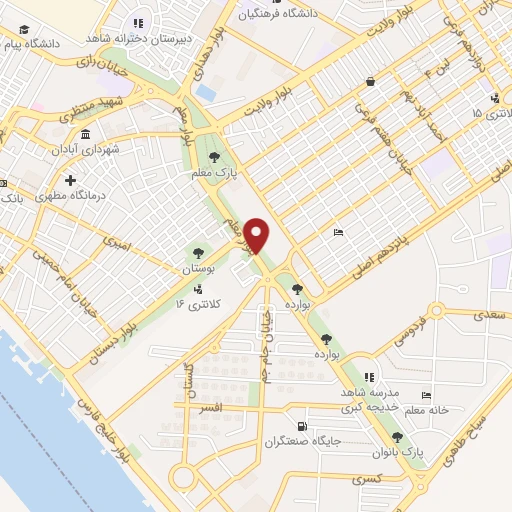Open the کلانتری ۱۶ police station icon

tap(198, 289)
